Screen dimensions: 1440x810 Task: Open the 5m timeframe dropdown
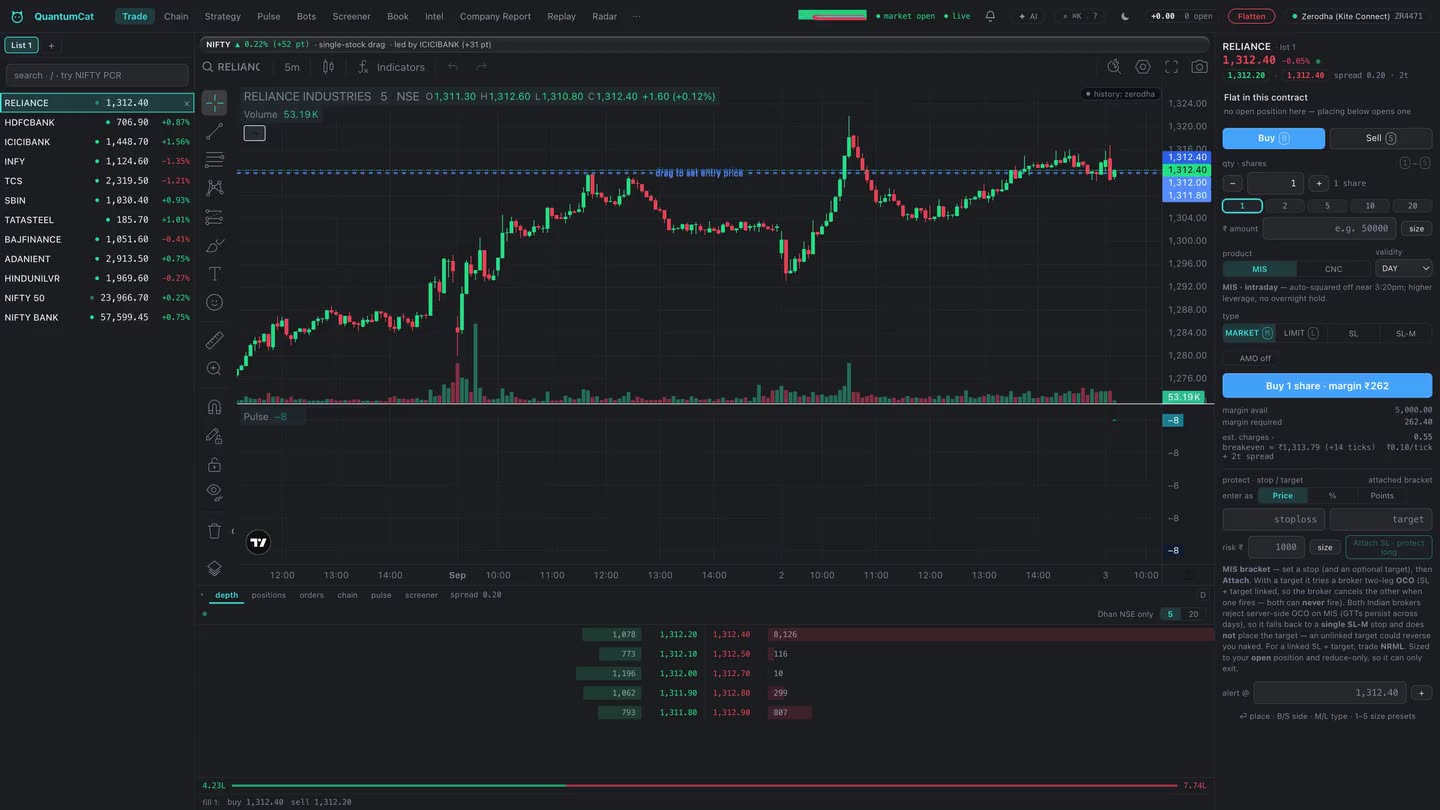pyautogui.click(x=291, y=67)
